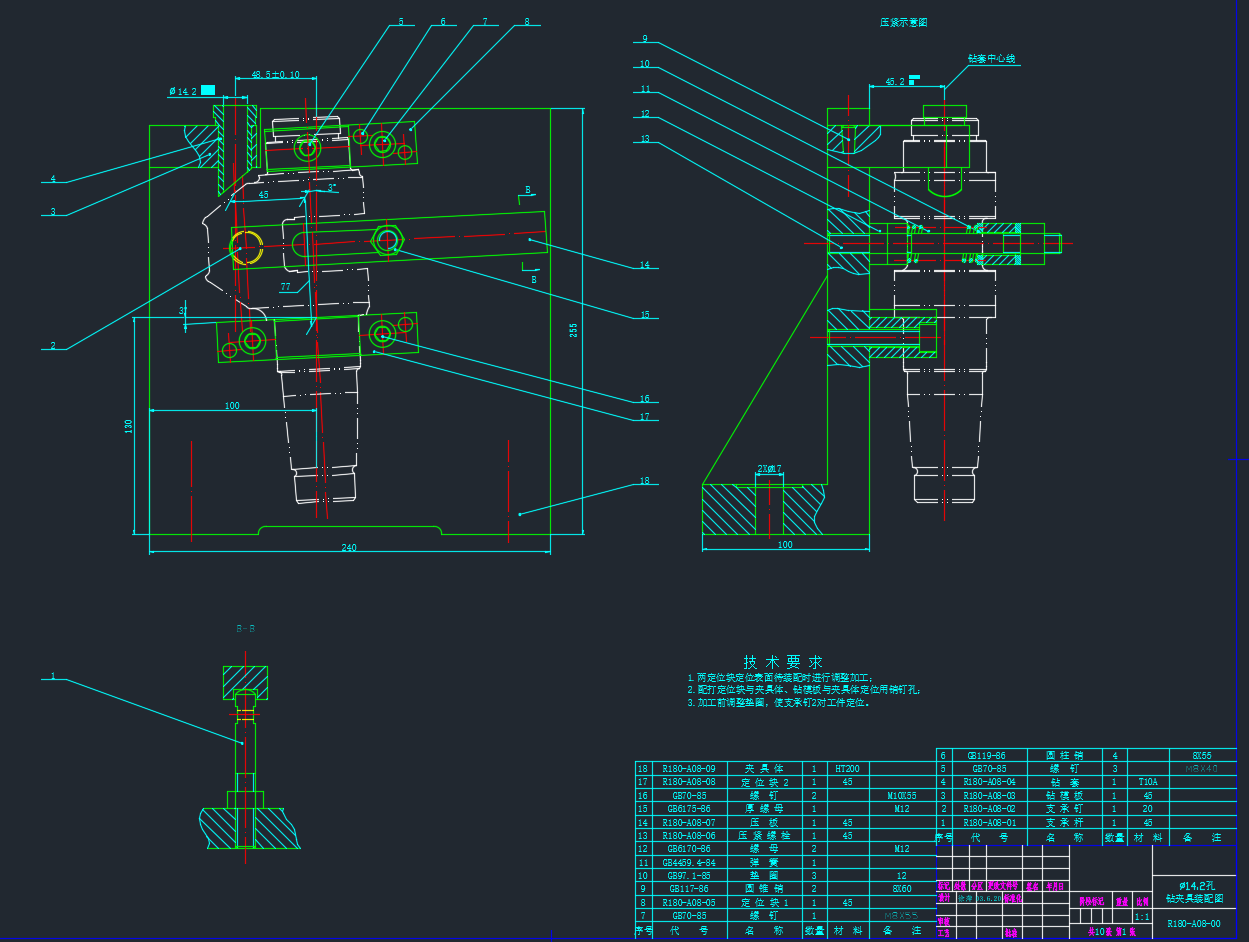Select the hexagonal nut on clamp plate
Screen dimensions: 1249x942
tap(387, 239)
